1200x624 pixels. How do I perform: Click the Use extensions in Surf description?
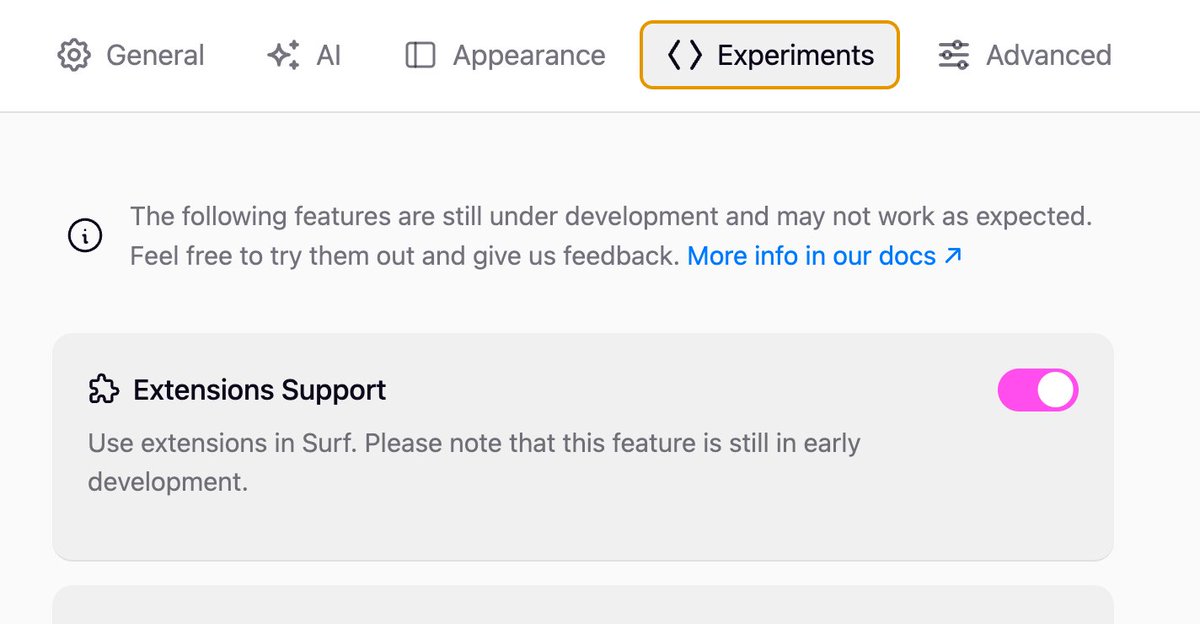474,462
